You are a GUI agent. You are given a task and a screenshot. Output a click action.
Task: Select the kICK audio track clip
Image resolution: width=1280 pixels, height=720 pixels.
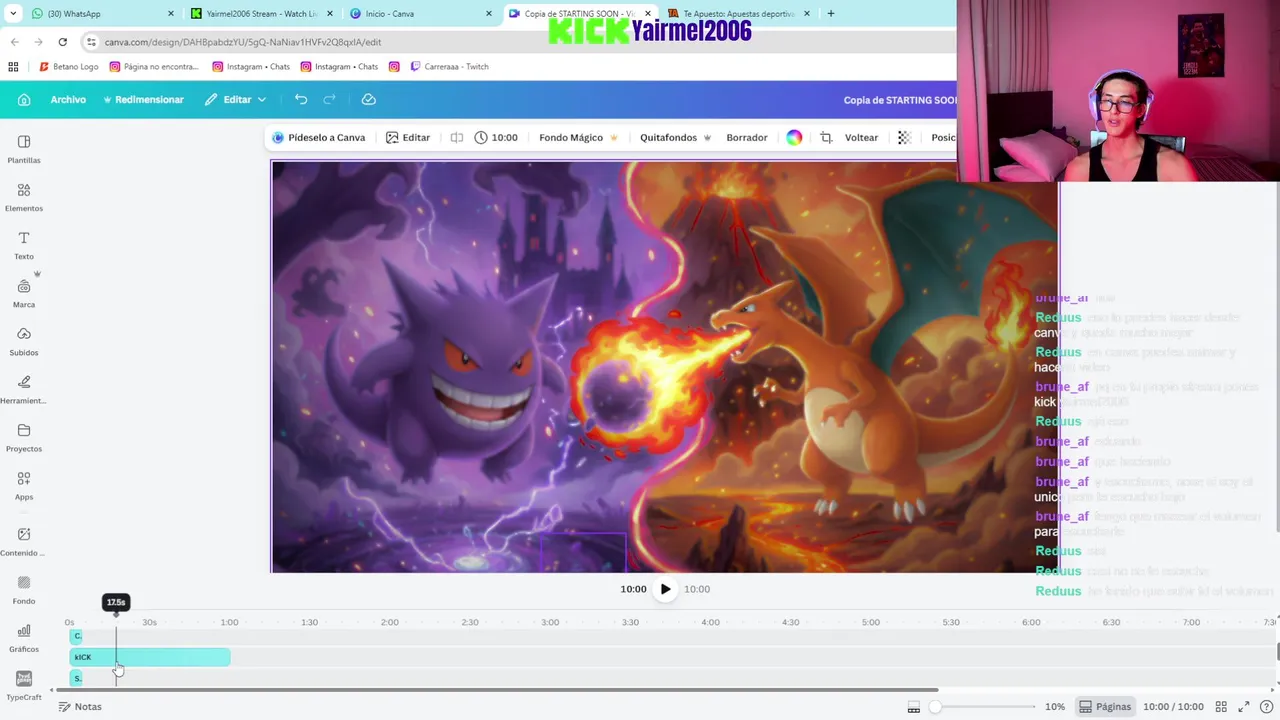tap(150, 657)
